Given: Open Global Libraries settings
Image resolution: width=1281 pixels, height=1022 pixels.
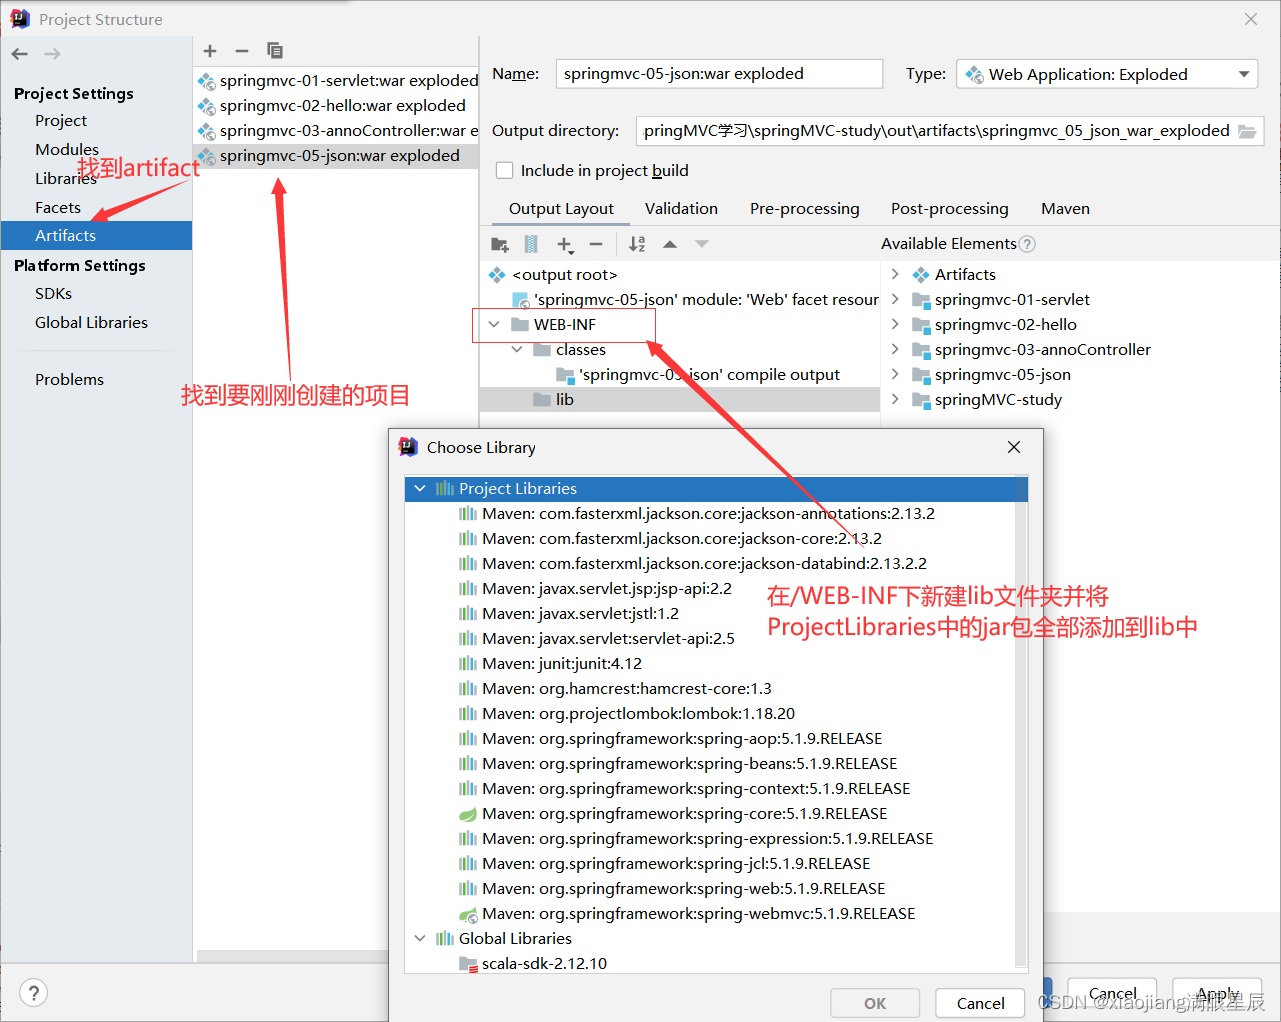Looking at the screenshot, I should (91, 322).
